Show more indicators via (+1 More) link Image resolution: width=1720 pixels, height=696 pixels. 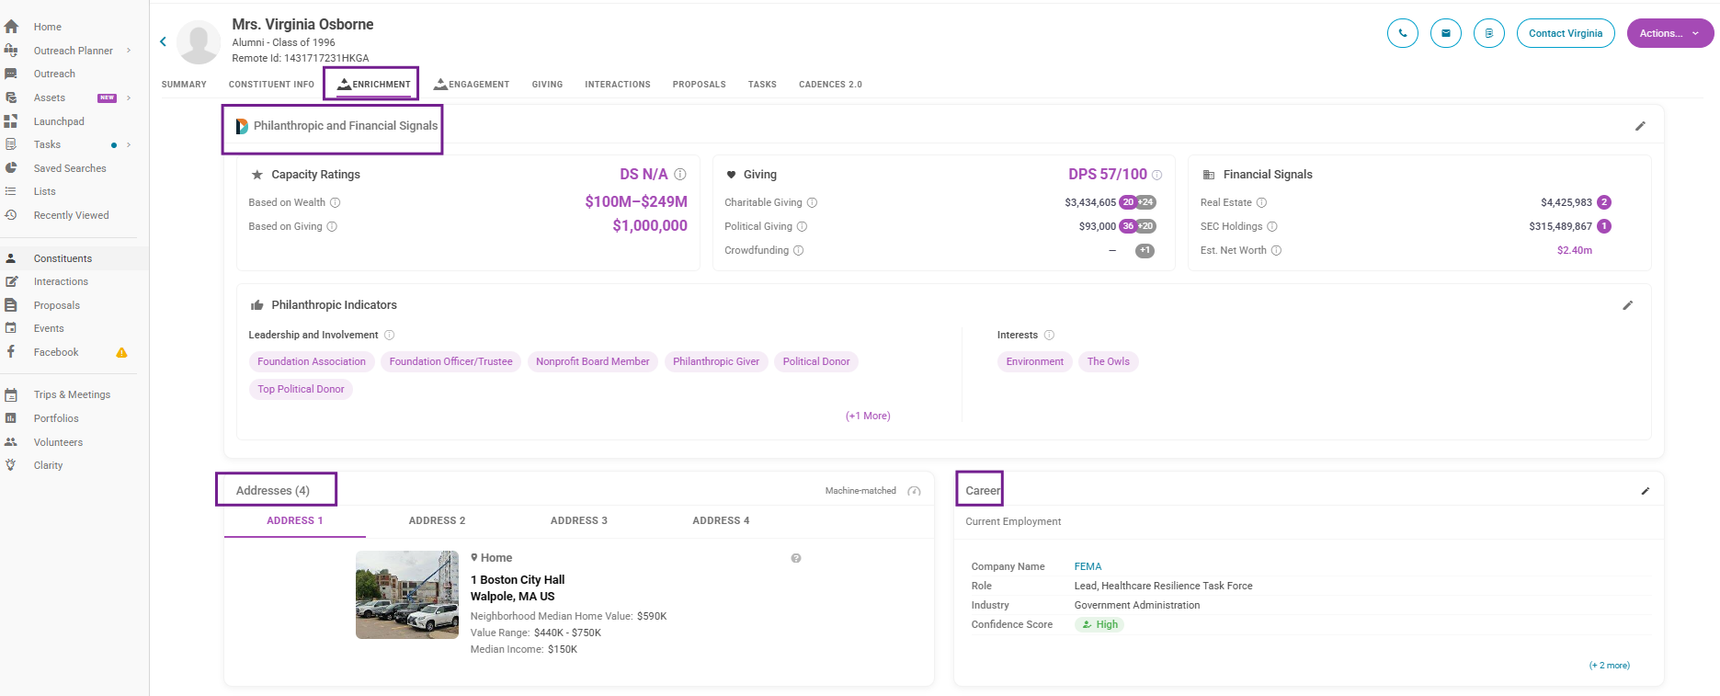[867, 416]
